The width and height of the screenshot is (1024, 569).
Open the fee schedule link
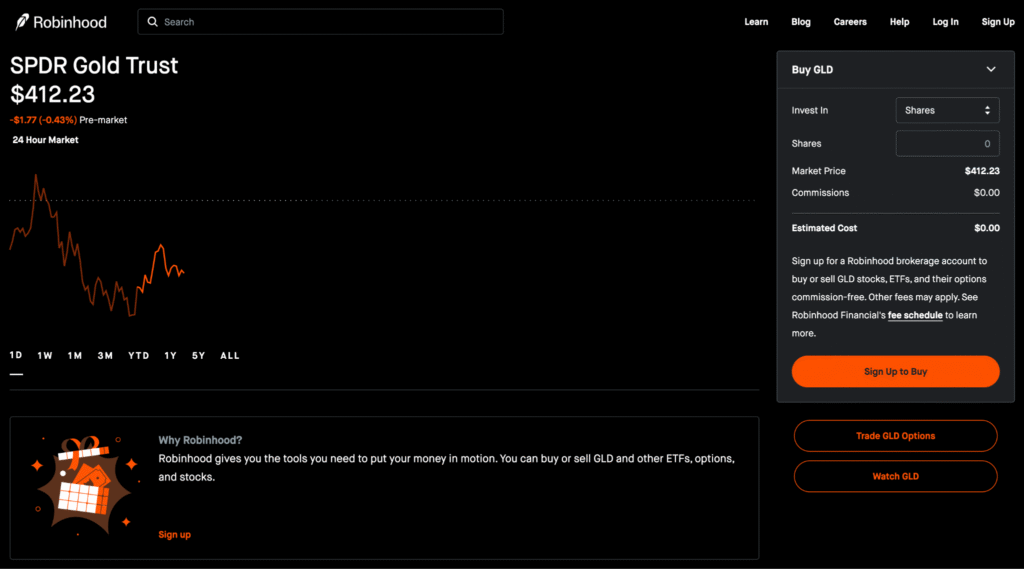point(914,315)
